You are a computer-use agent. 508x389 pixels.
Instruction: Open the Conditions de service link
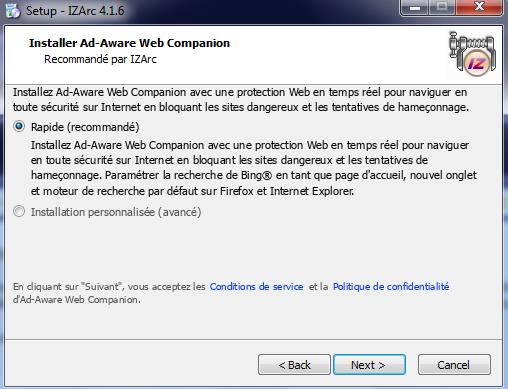(256, 287)
